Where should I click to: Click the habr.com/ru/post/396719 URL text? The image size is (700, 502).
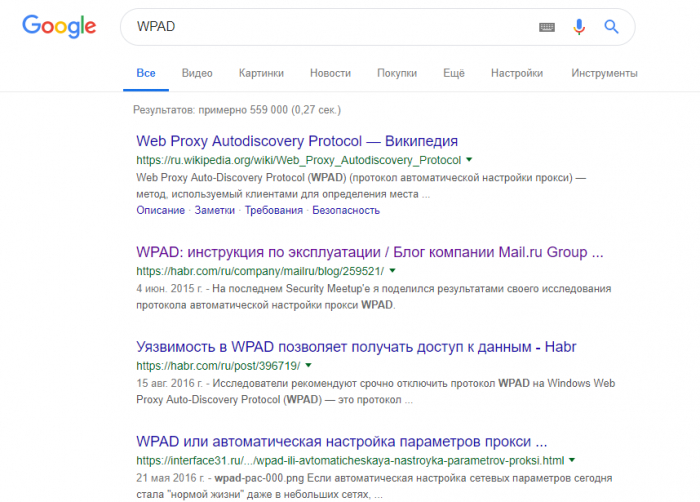(x=218, y=366)
